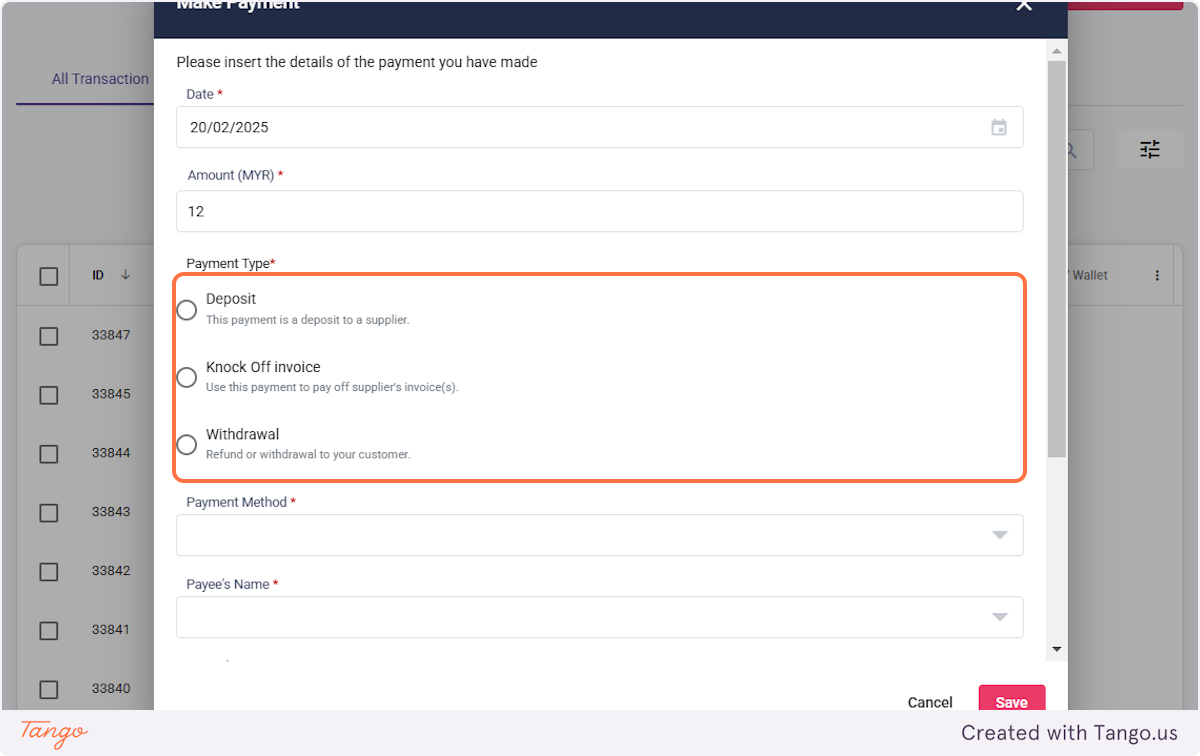Click transaction ID 33844
This screenshot has width=1200, height=756.
pyautogui.click(x=111, y=453)
